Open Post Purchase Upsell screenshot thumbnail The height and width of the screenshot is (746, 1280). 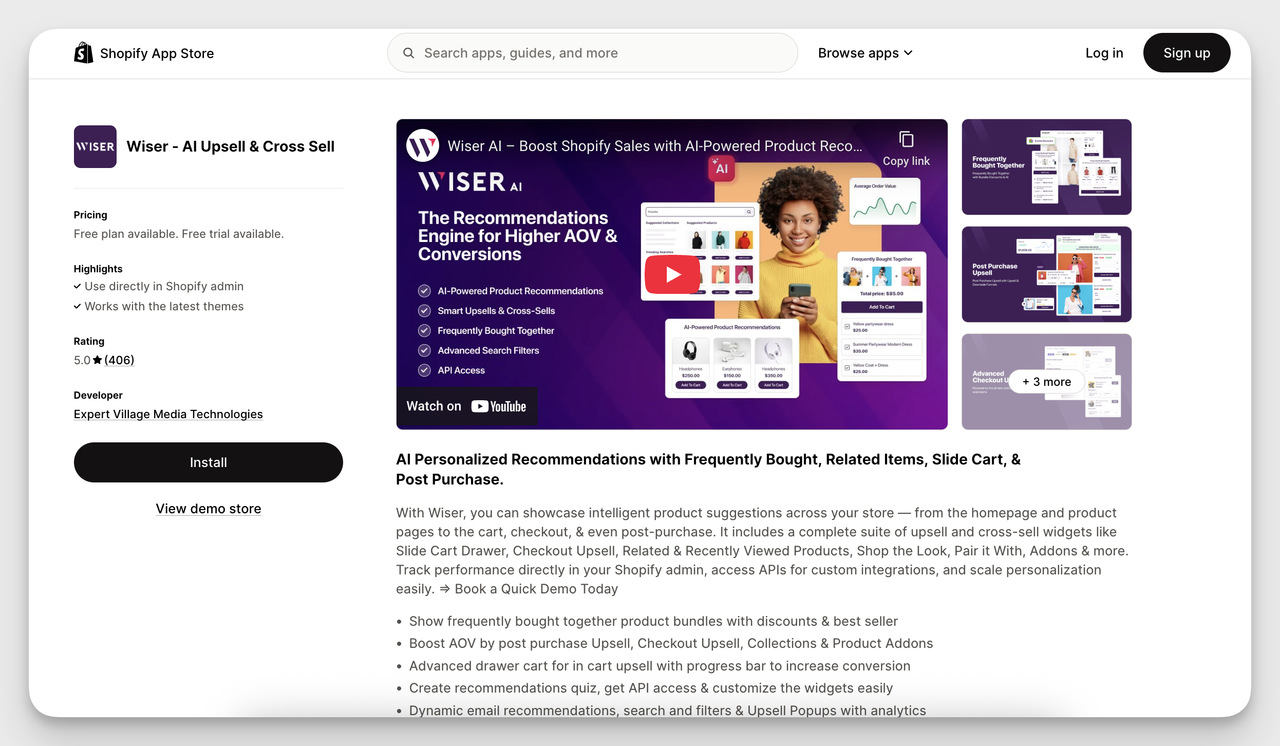[1046, 274]
